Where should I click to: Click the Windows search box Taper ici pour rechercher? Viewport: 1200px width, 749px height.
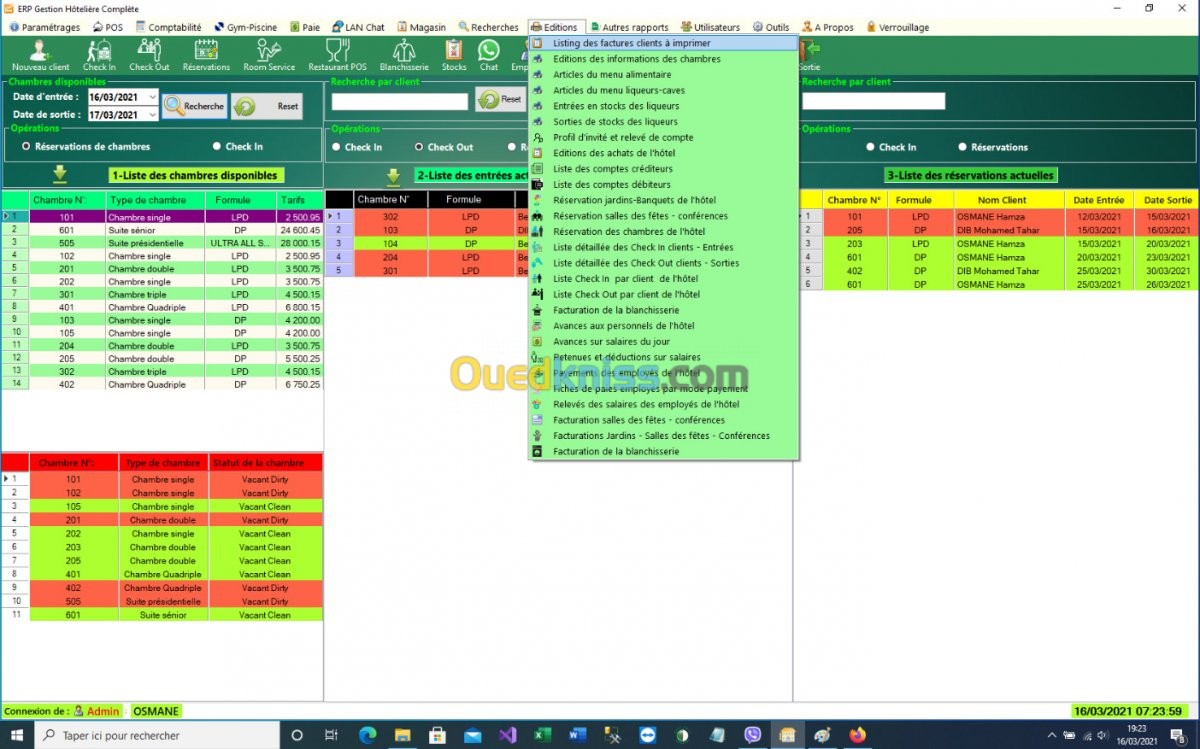pyautogui.click(x=157, y=735)
